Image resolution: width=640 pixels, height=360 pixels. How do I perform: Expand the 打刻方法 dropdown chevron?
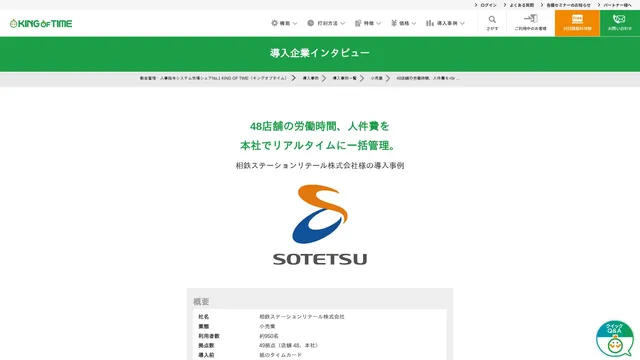coord(342,24)
